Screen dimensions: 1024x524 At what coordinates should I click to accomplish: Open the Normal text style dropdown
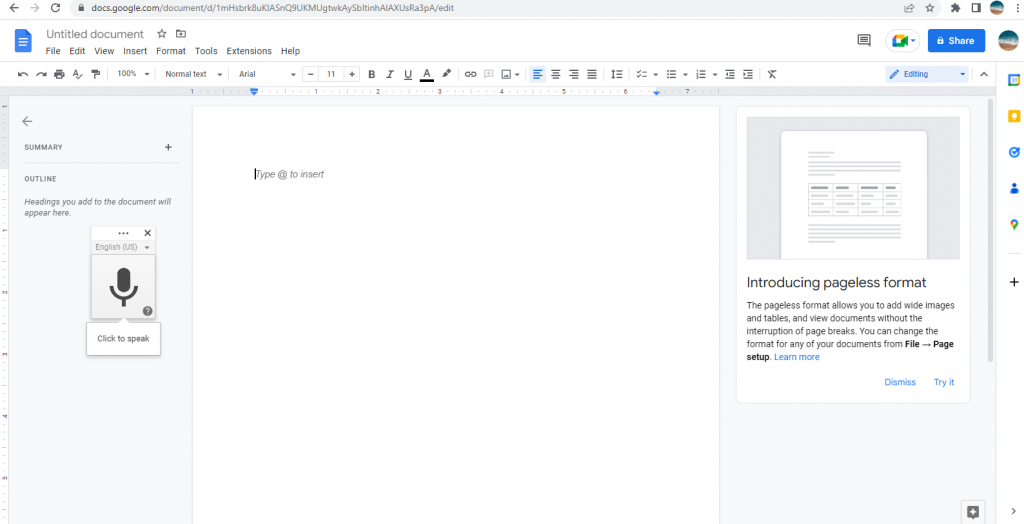pyautogui.click(x=193, y=74)
